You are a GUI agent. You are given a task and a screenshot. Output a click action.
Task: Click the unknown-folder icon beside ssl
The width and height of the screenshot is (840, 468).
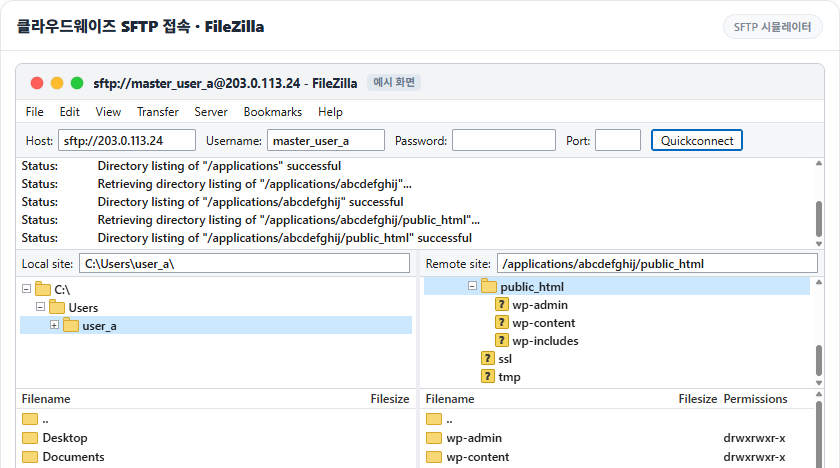[x=488, y=358]
